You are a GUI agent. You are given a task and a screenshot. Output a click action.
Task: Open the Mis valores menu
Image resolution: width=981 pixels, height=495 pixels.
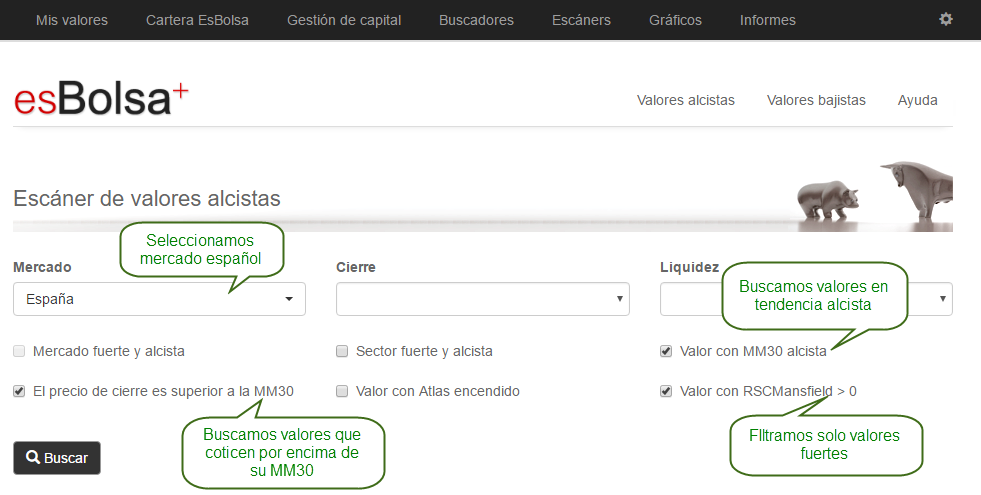(x=72, y=20)
